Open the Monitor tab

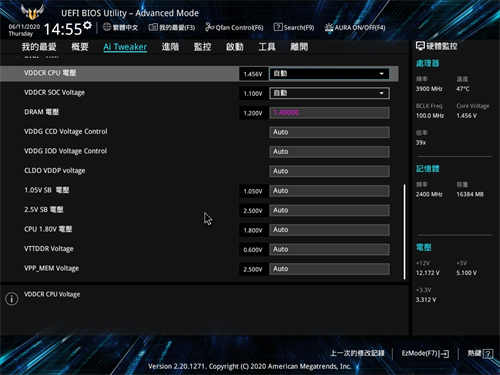tap(202, 47)
